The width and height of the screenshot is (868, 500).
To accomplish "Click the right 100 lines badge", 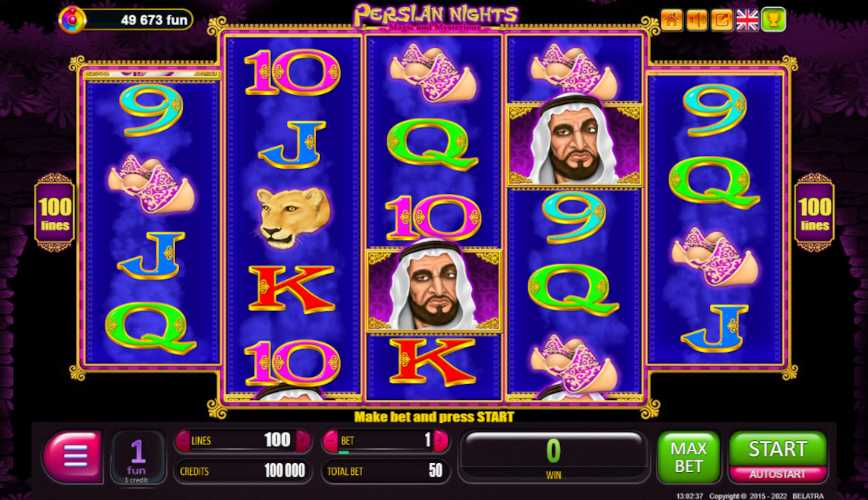I will 814,213.
